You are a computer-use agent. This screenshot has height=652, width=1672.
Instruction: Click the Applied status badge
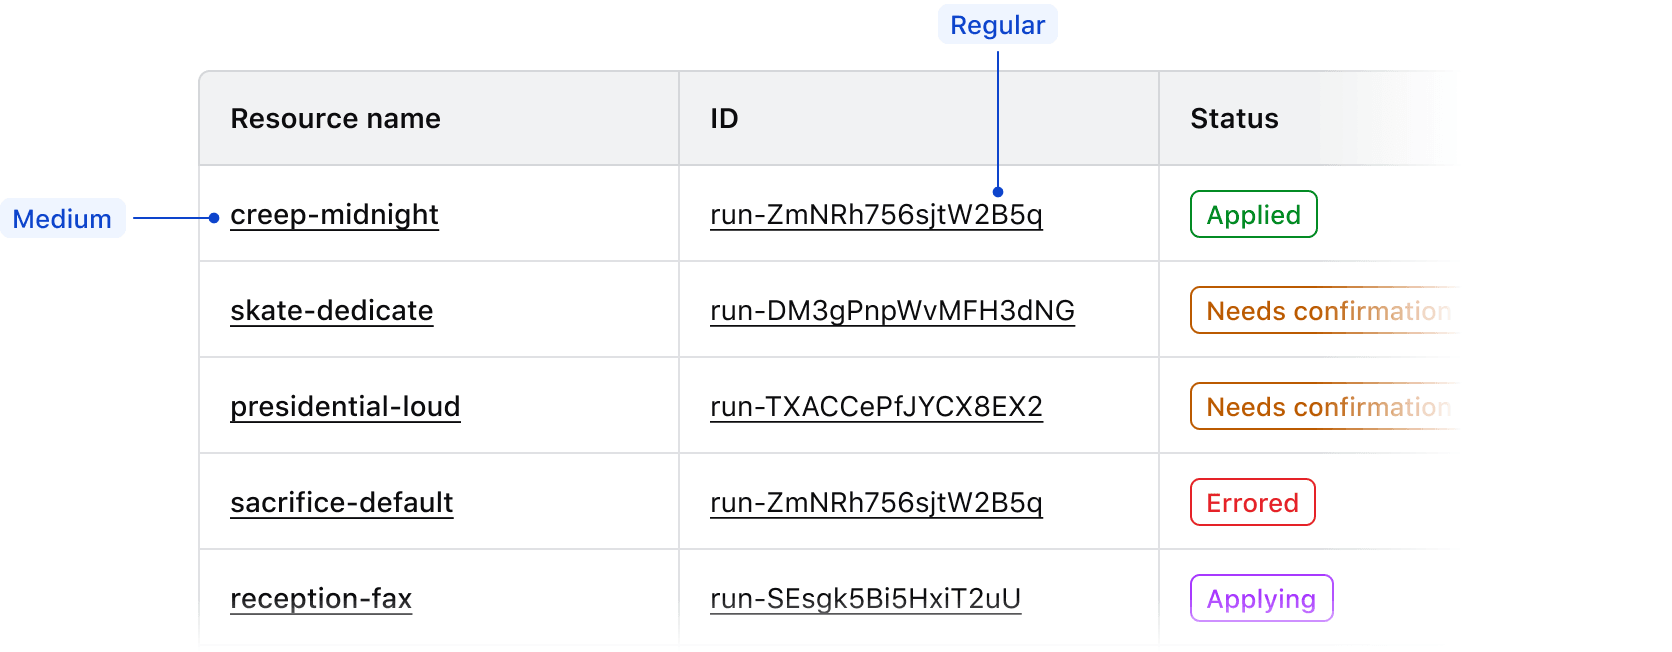point(1253,214)
